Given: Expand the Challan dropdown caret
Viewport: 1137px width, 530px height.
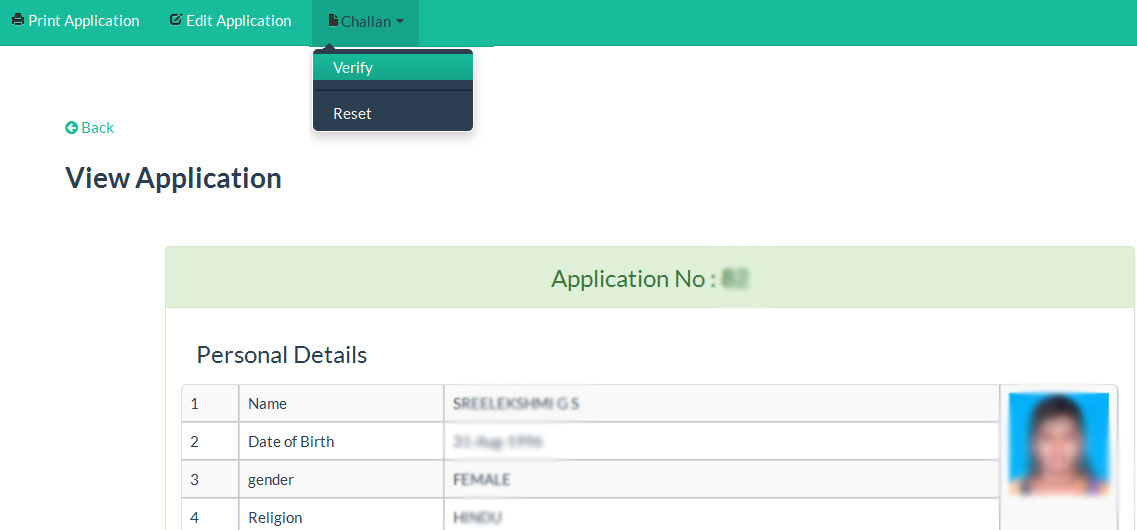Looking at the screenshot, I should coord(400,21).
